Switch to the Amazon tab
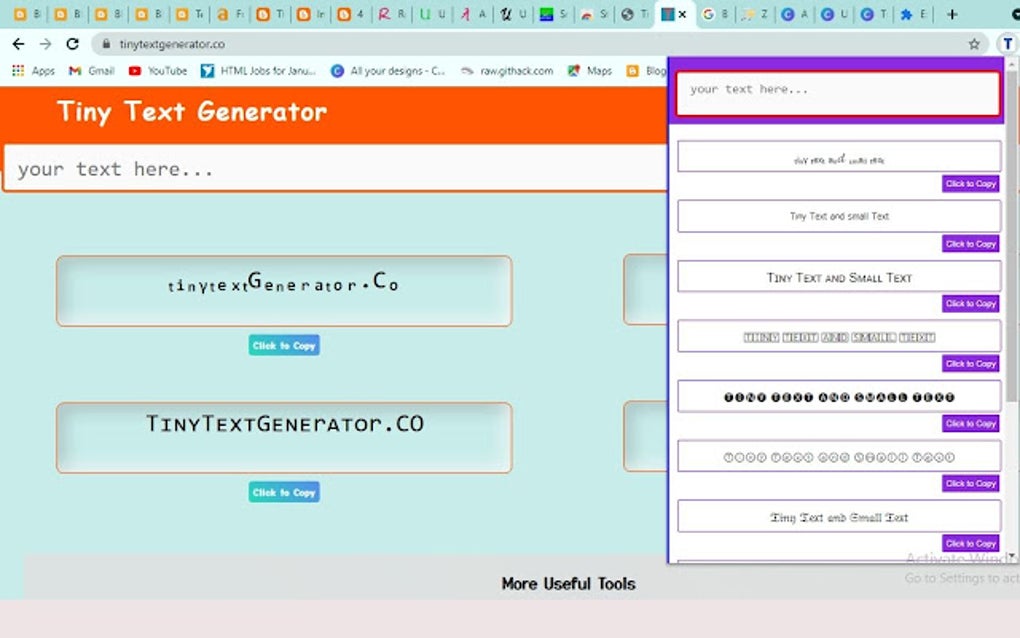The height and width of the screenshot is (638, 1020). (230, 14)
